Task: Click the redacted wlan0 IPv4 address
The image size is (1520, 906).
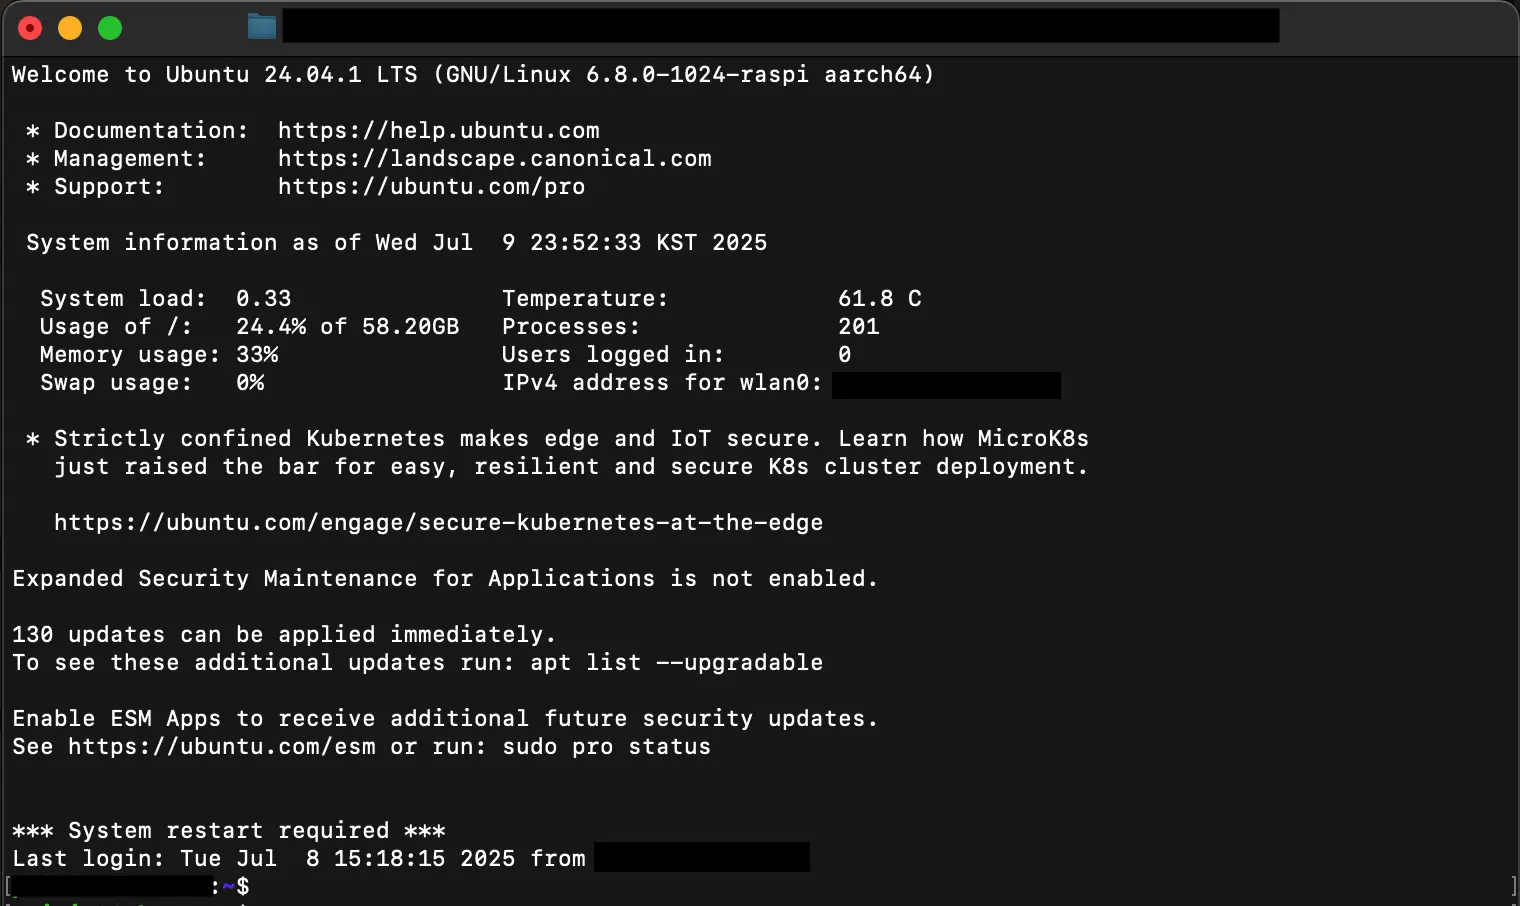Action: coord(946,384)
